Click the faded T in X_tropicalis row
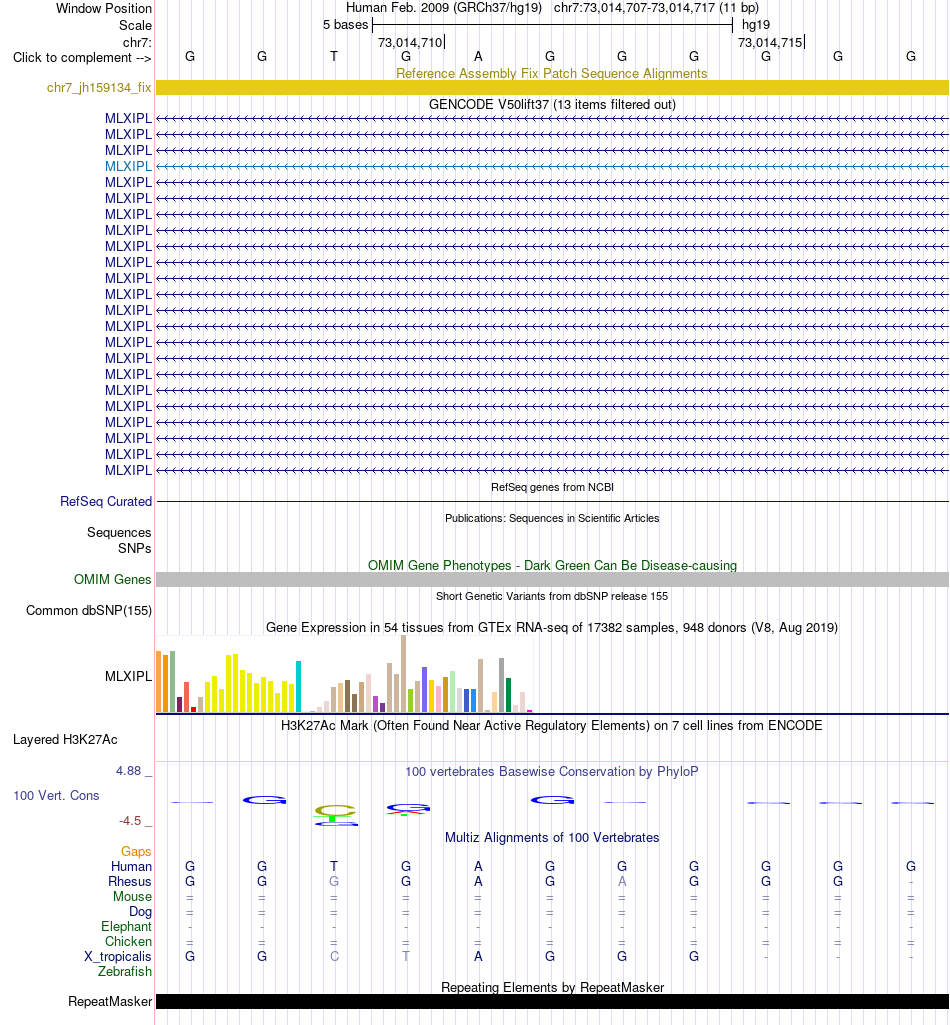This screenshot has width=950, height=1025. 406,956
